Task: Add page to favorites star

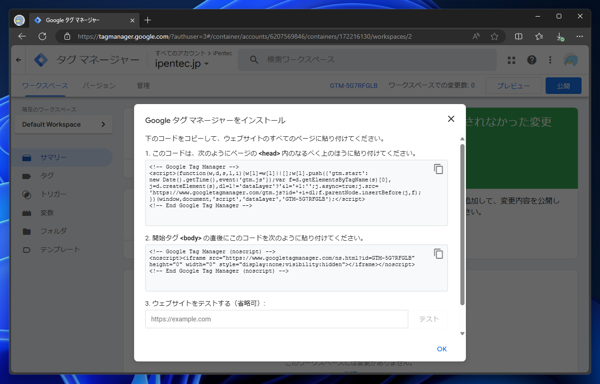Action: tap(494, 36)
